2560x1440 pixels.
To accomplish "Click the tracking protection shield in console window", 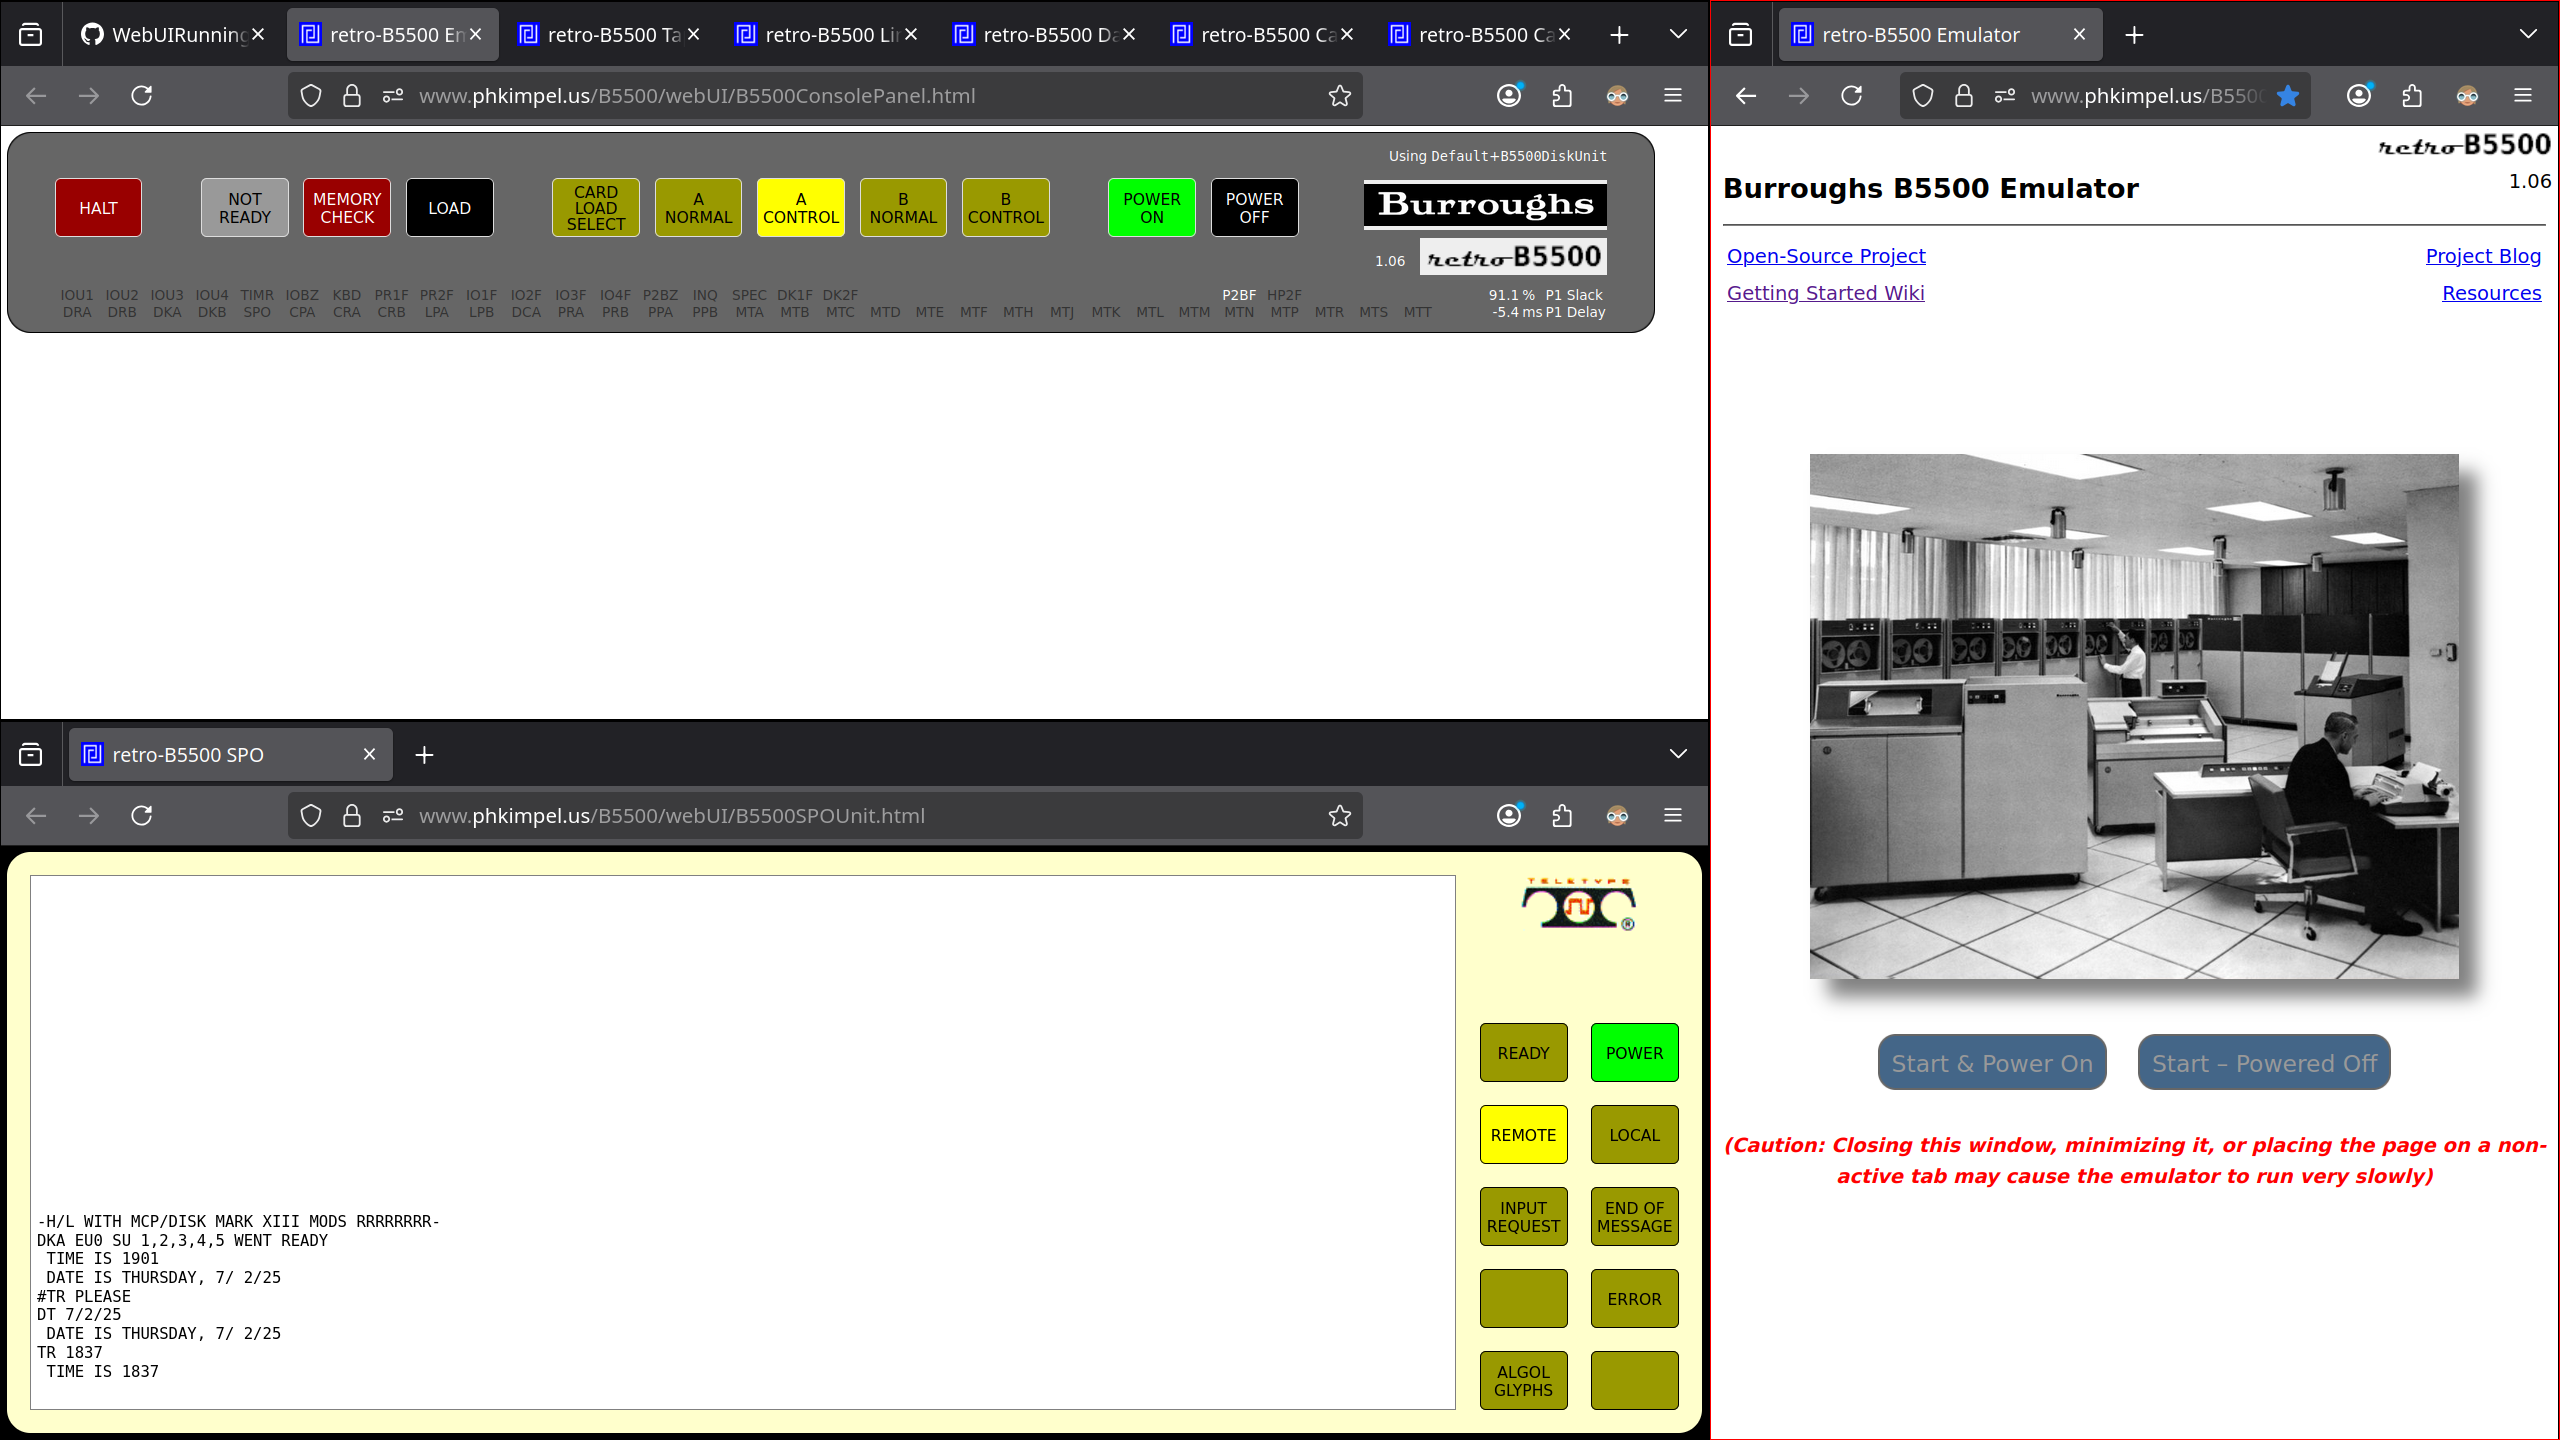I will click(x=311, y=96).
